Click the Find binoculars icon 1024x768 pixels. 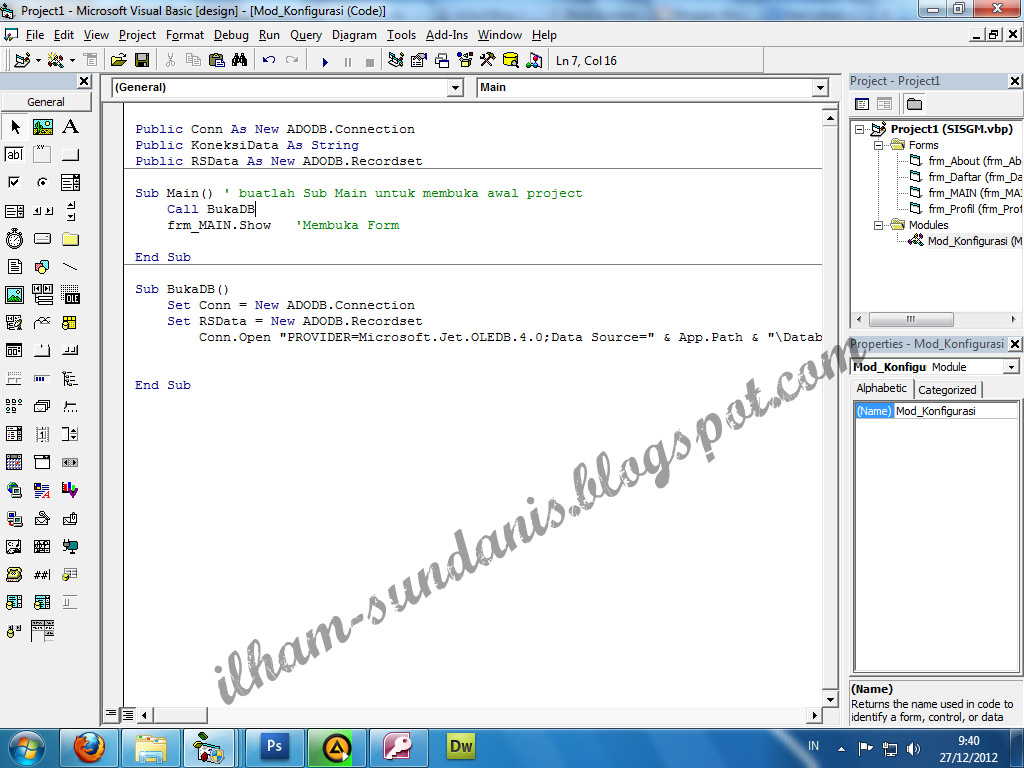[240, 61]
